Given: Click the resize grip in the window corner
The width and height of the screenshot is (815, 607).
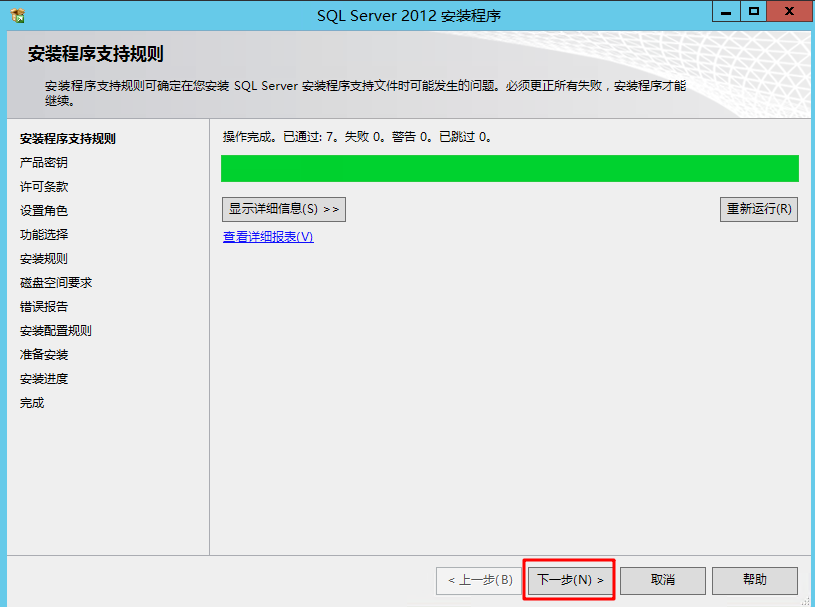Looking at the screenshot, I should [x=805, y=602].
